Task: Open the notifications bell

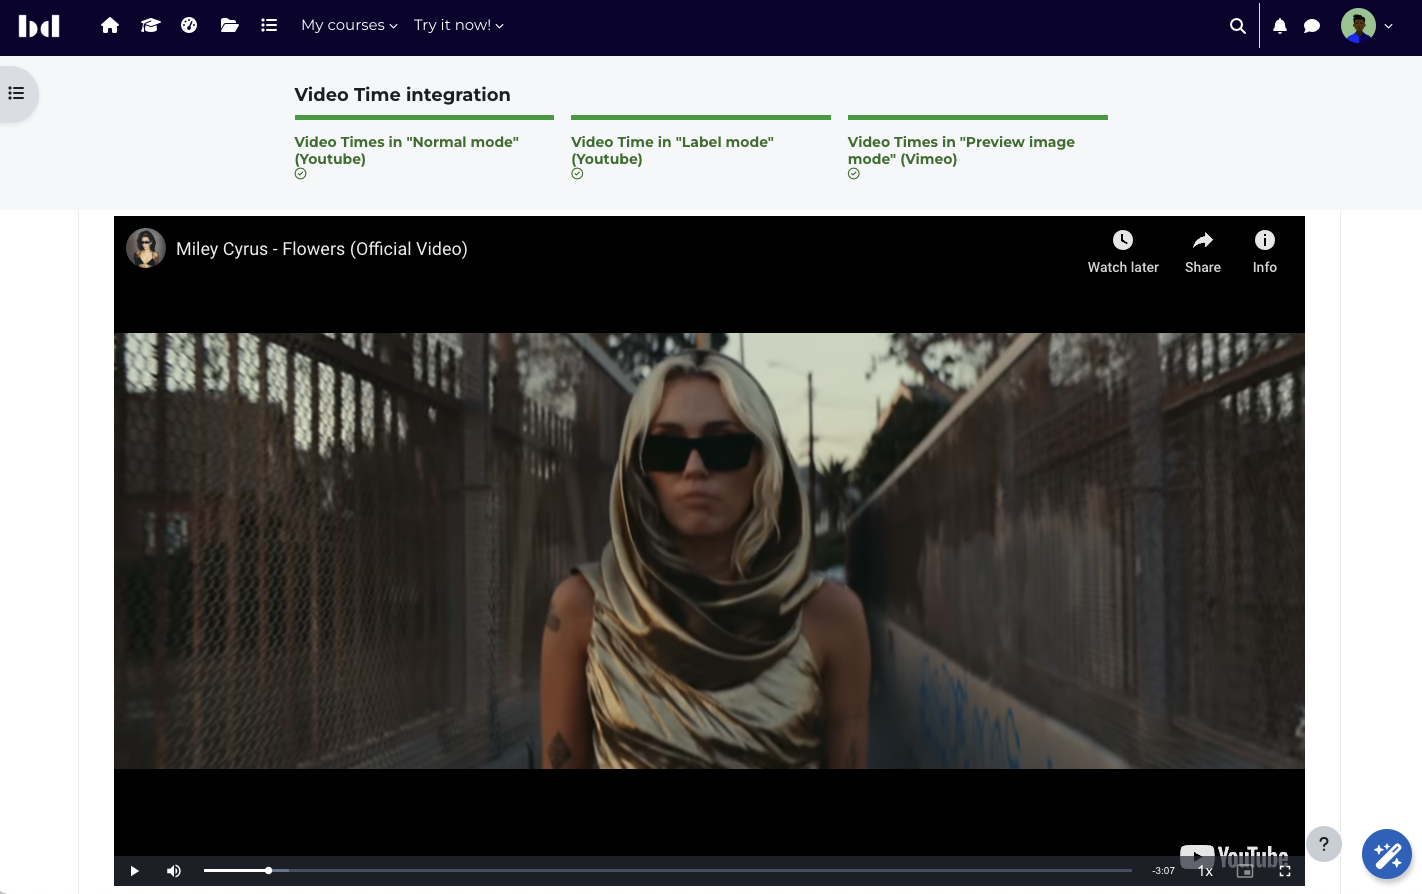Action: click(x=1280, y=26)
